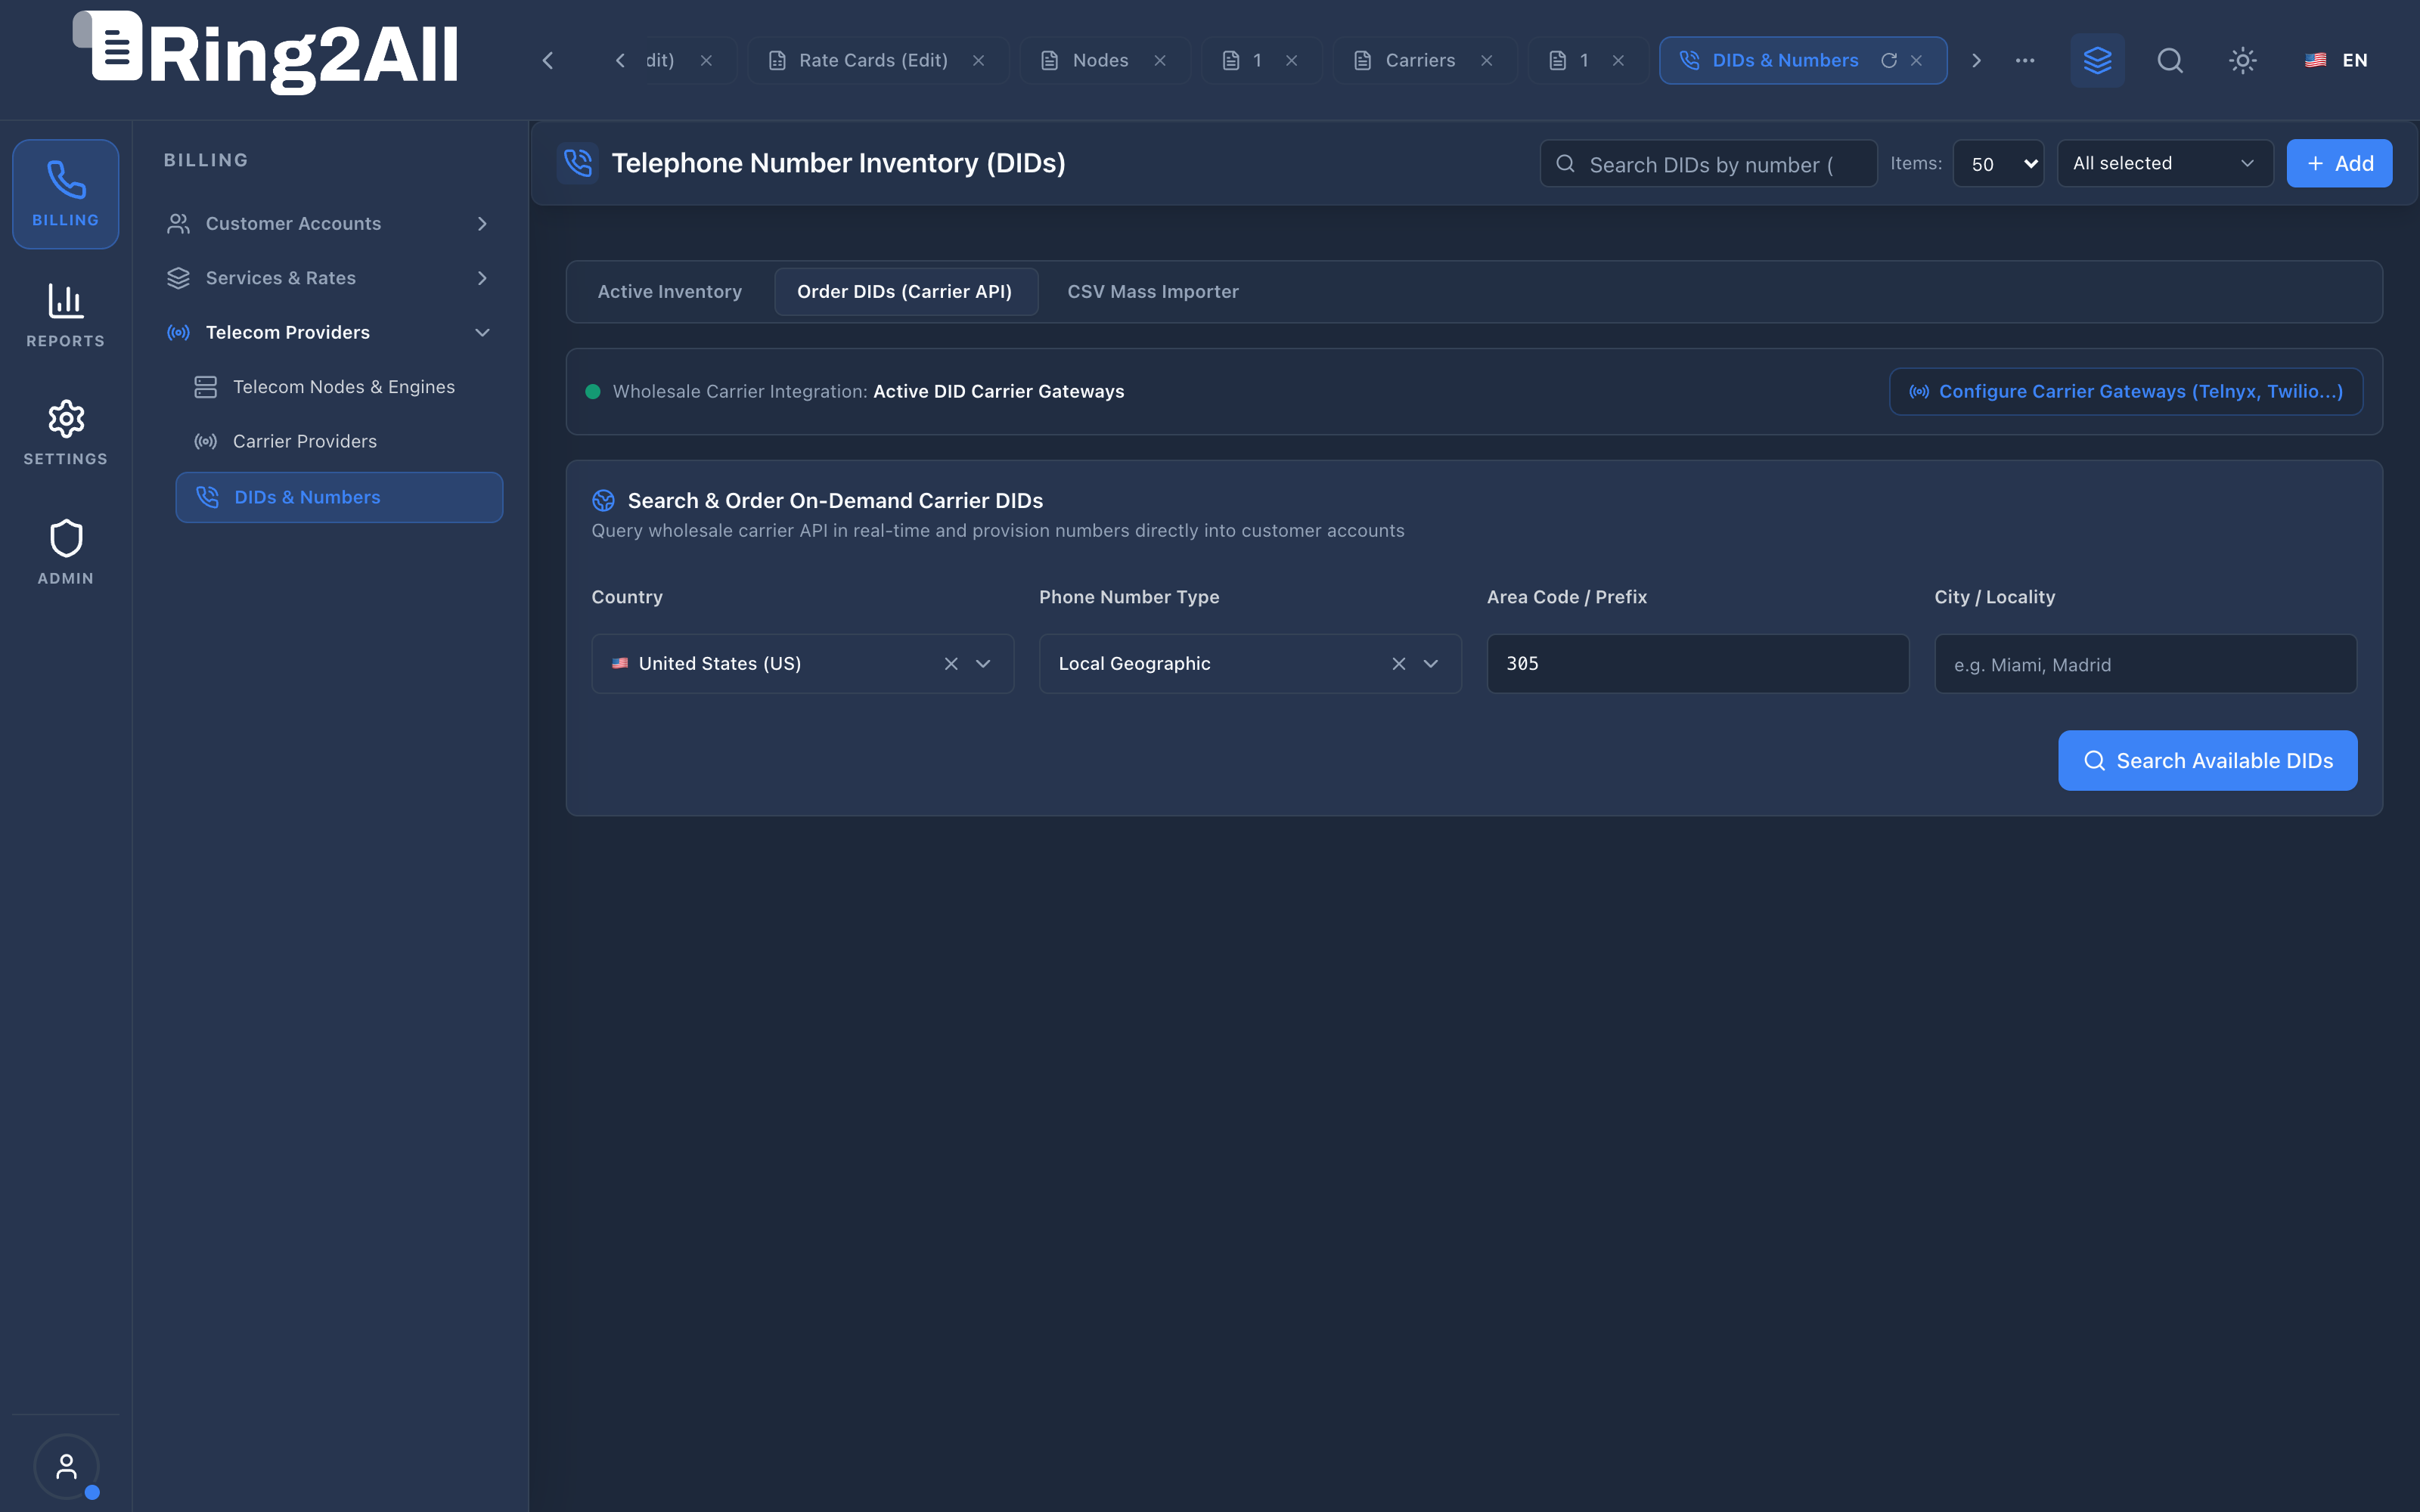Close the truncated 'dit)' tab
The height and width of the screenshot is (1512, 2420).
[x=707, y=61]
